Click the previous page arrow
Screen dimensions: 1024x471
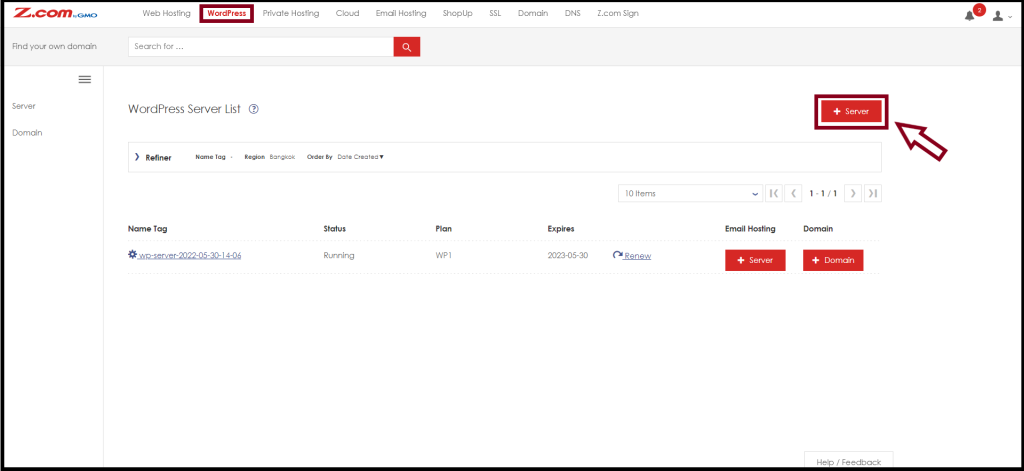(x=793, y=193)
